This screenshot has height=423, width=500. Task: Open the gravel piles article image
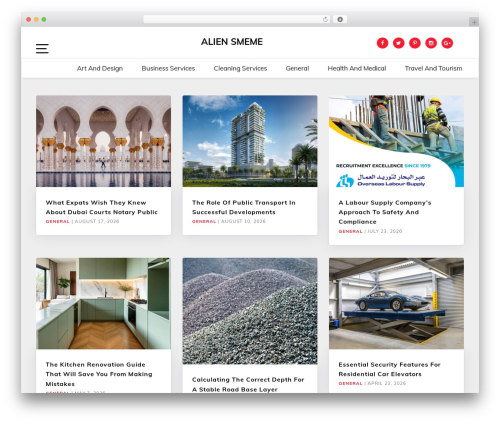pyautogui.click(x=250, y=311)
